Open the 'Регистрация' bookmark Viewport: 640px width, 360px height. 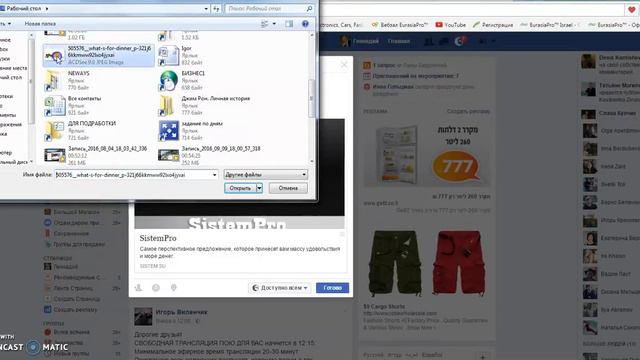click(x=493, y=25)
